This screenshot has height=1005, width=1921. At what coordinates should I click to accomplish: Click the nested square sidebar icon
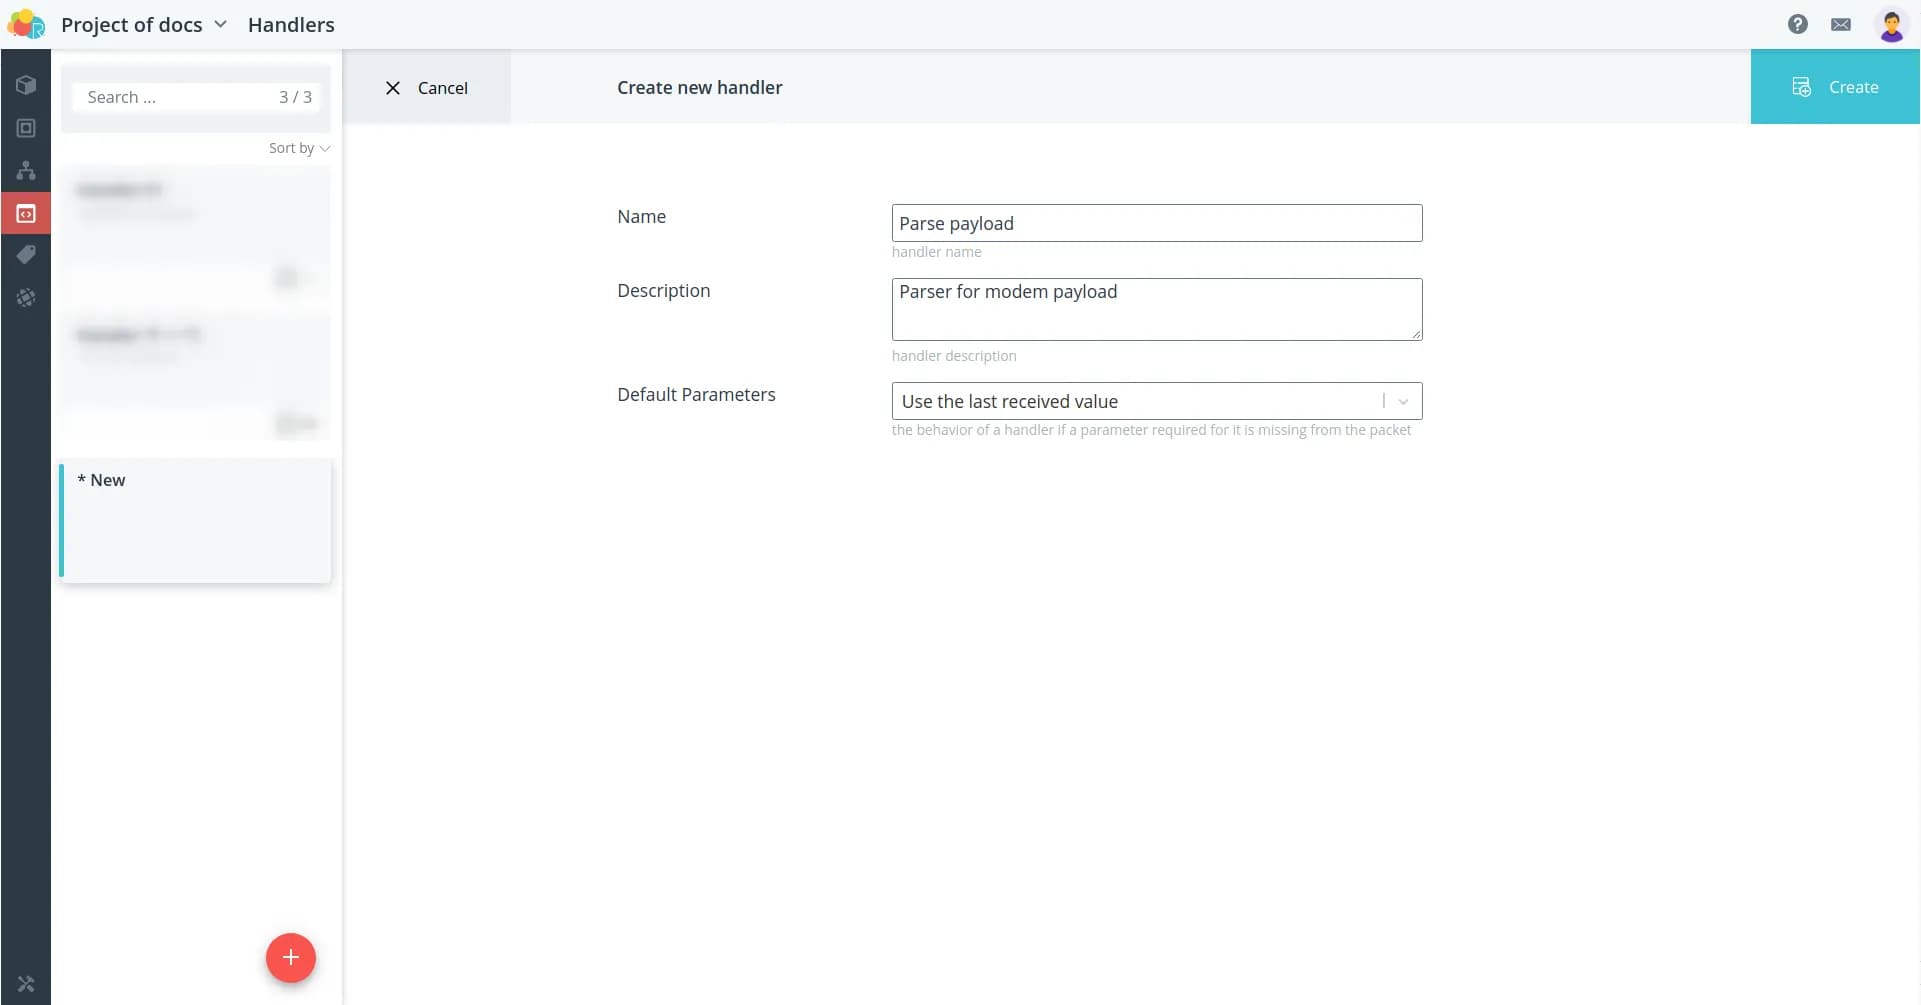click(26, 128)
